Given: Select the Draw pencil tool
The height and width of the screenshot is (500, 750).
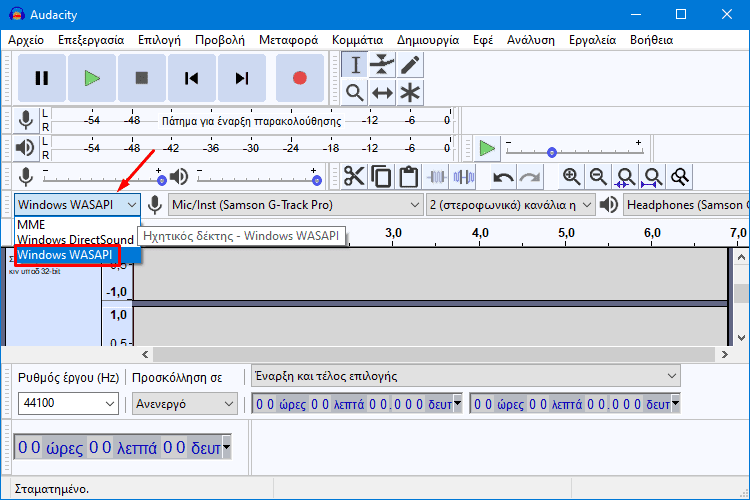Looking at the screenshot, I should pos(409,65).
